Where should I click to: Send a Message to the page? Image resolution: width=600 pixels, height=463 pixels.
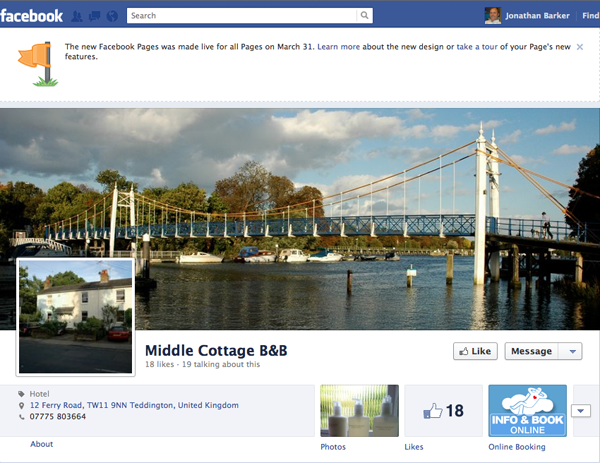point(532,351)
